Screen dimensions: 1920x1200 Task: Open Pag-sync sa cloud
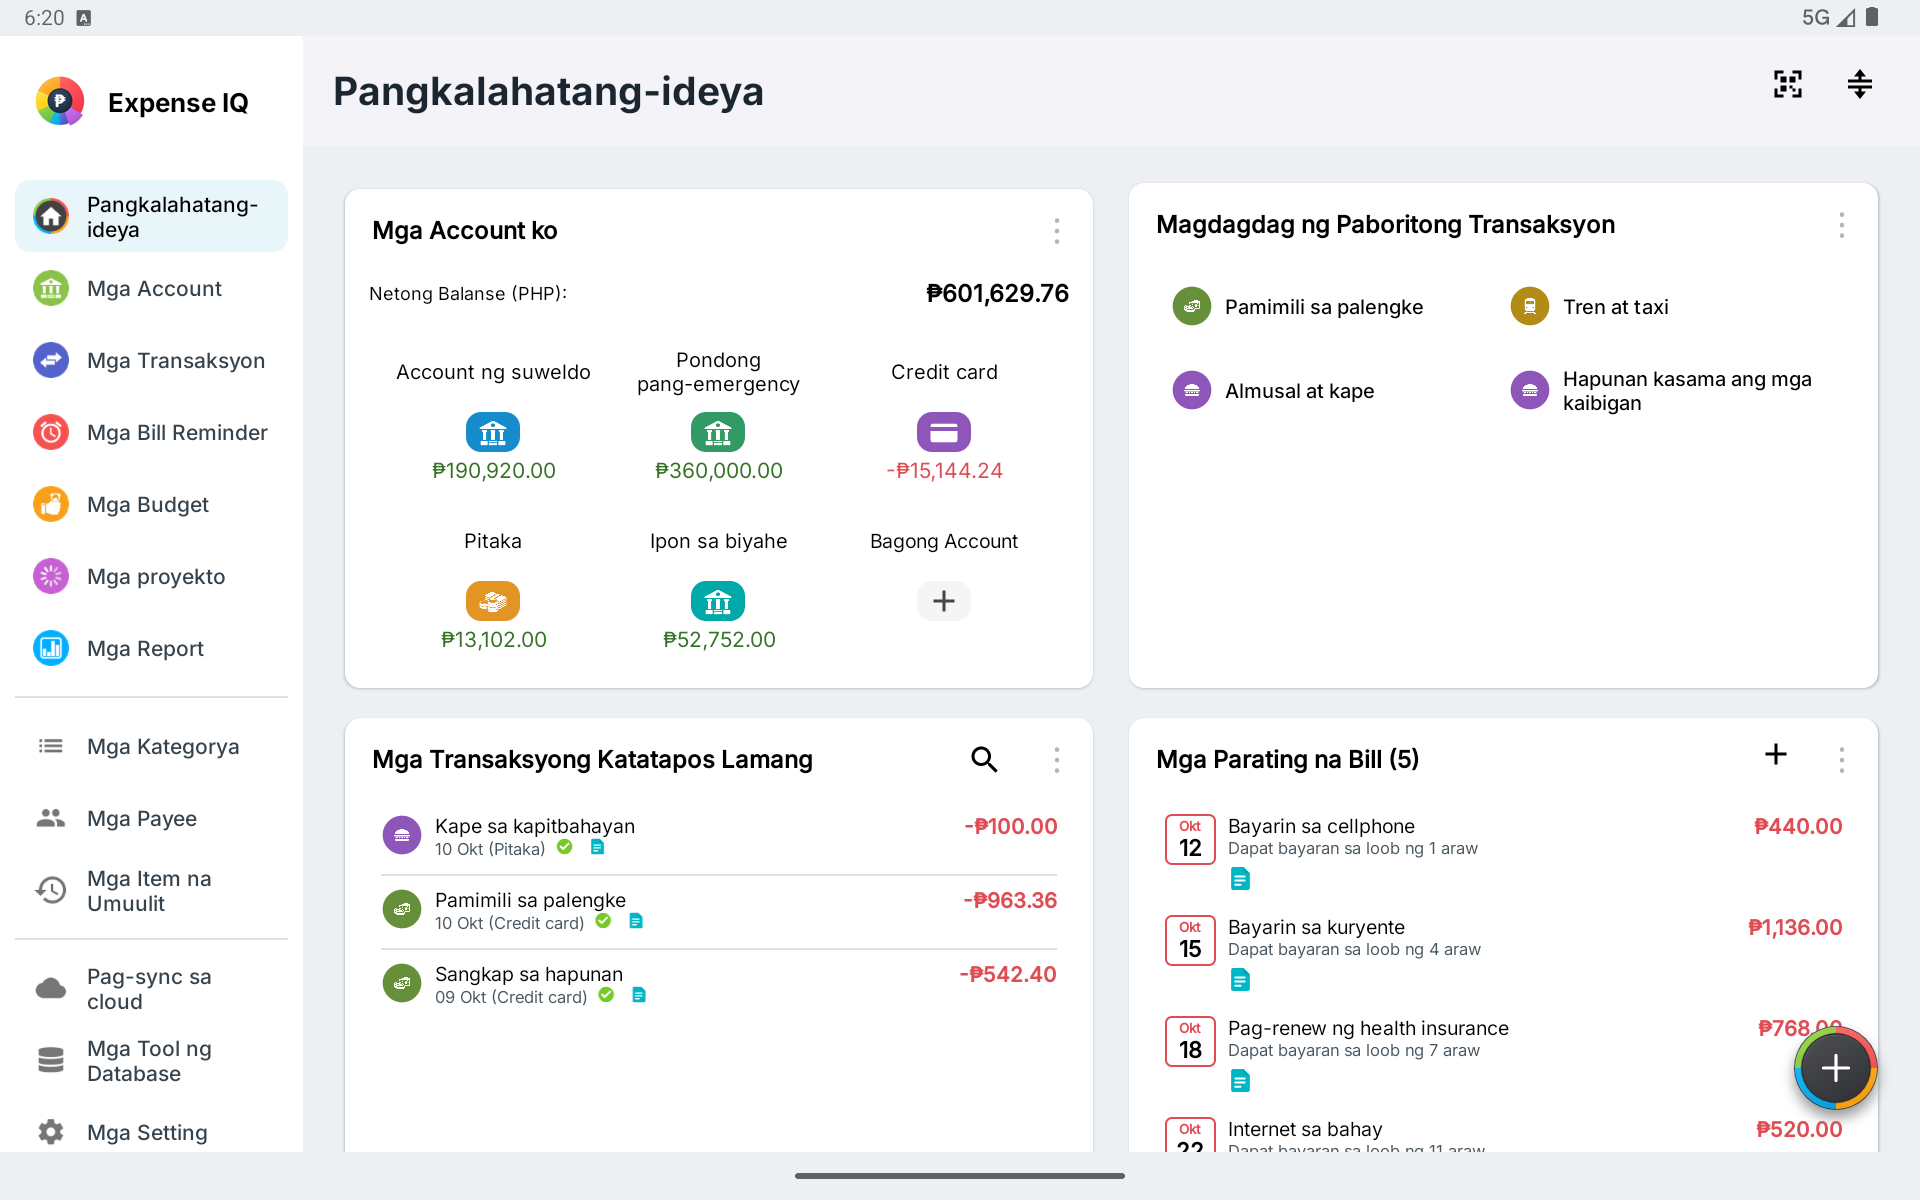(x=151, y=988)
